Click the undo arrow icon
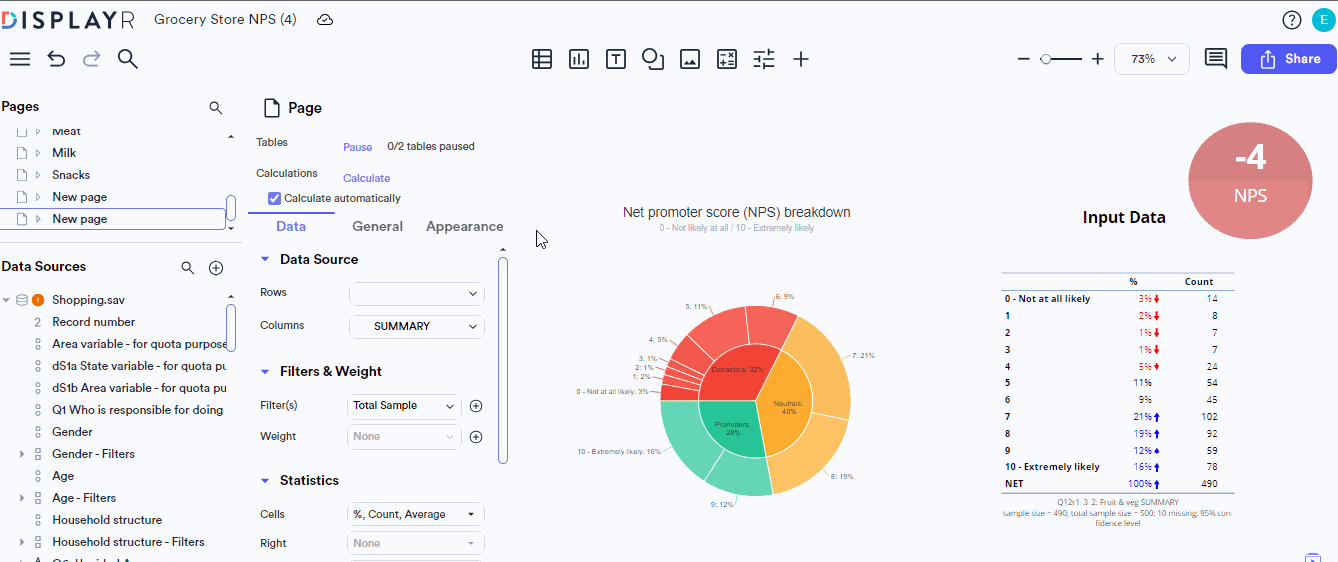 pyautogui.click(x=56, y=59)
